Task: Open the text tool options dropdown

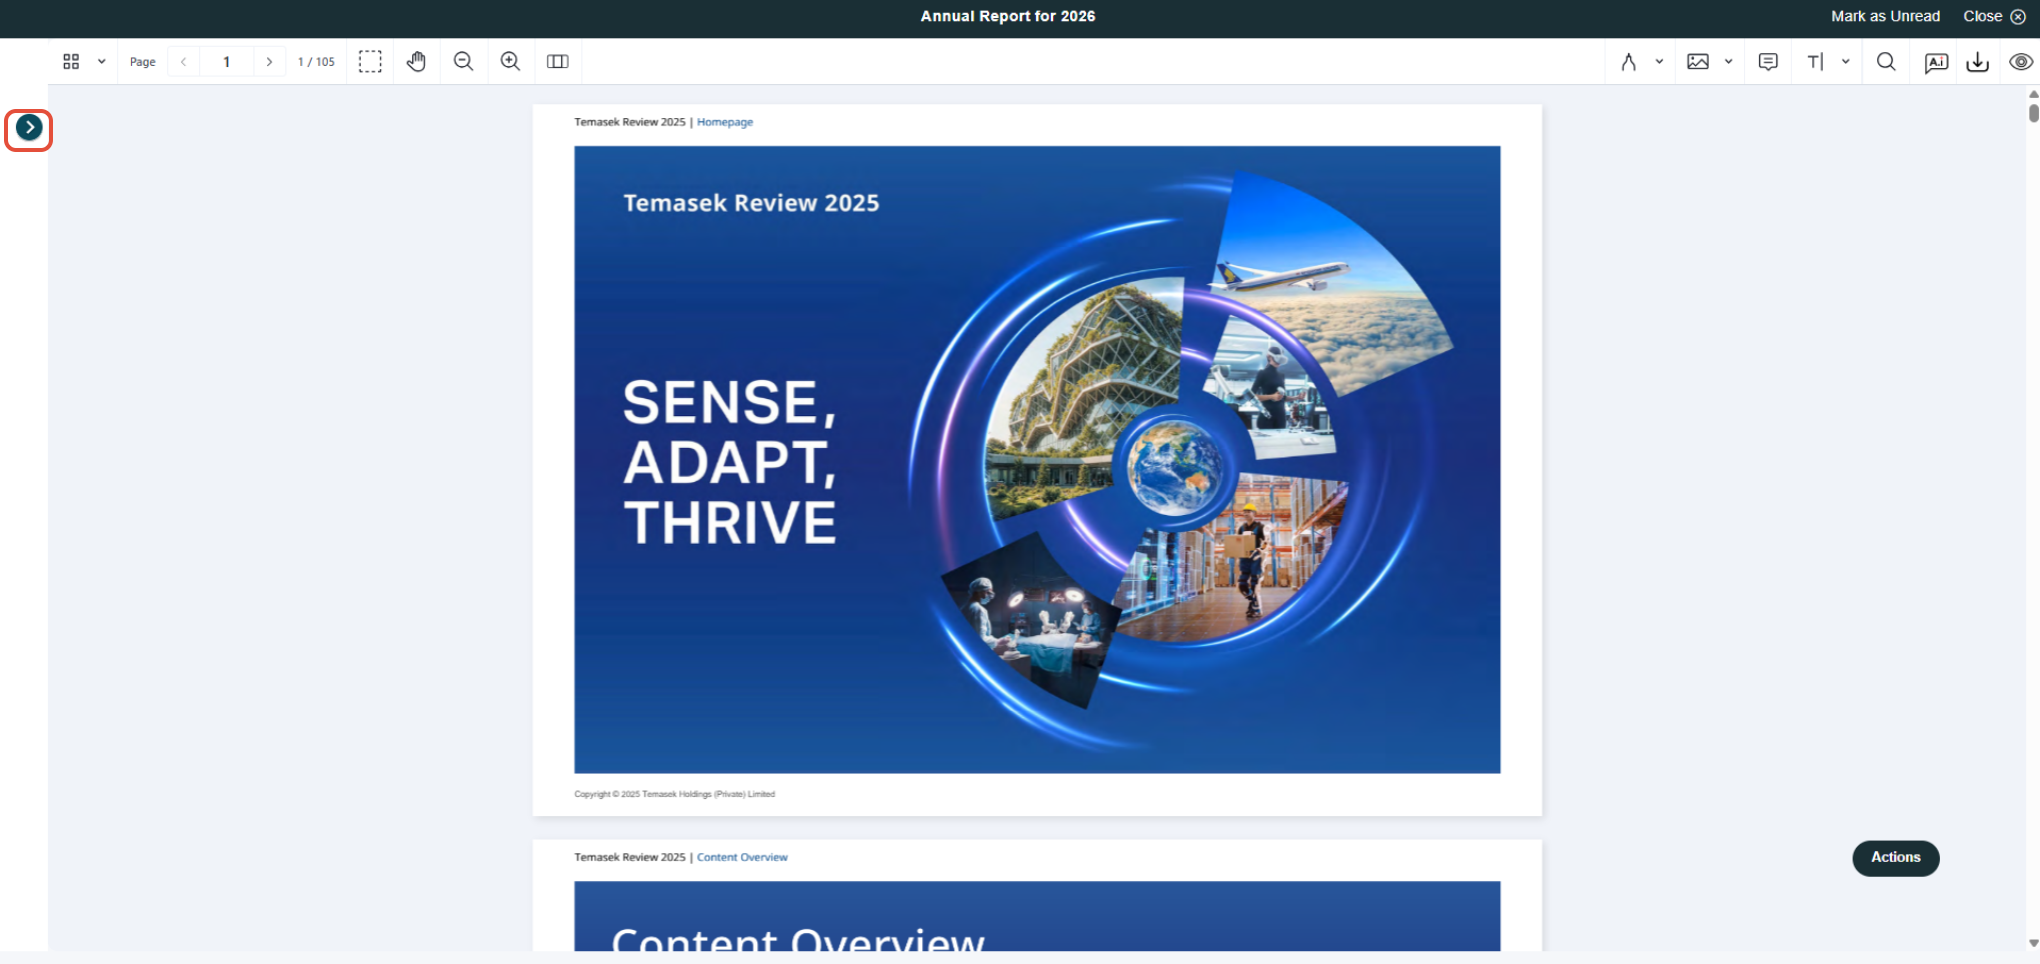Action: point(1846,62)
